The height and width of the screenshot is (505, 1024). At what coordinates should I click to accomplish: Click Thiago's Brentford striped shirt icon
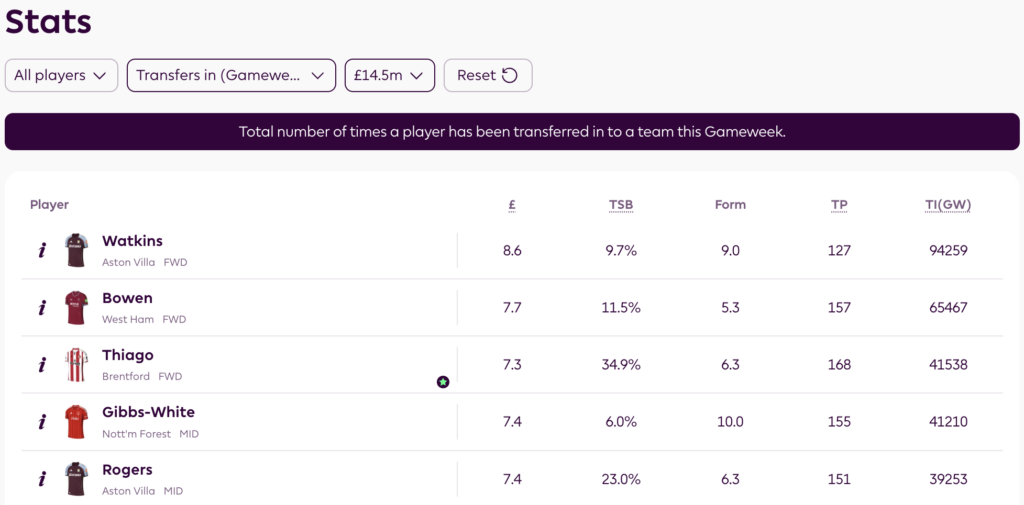click(x=77, y=365)
